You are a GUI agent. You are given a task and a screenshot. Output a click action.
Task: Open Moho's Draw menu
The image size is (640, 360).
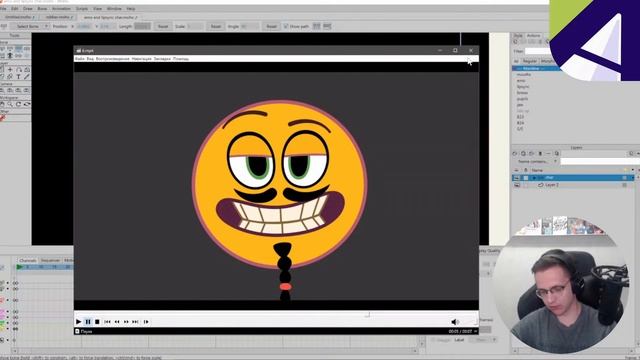point(28,8)
